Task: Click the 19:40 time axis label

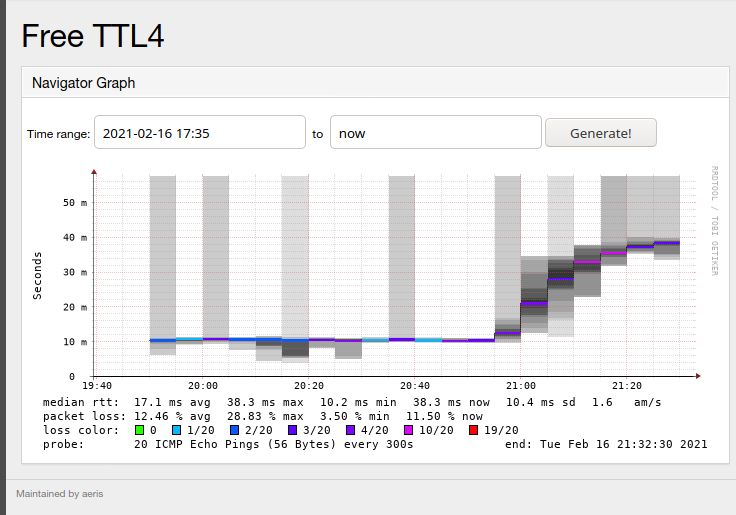Action: [97, 386]
